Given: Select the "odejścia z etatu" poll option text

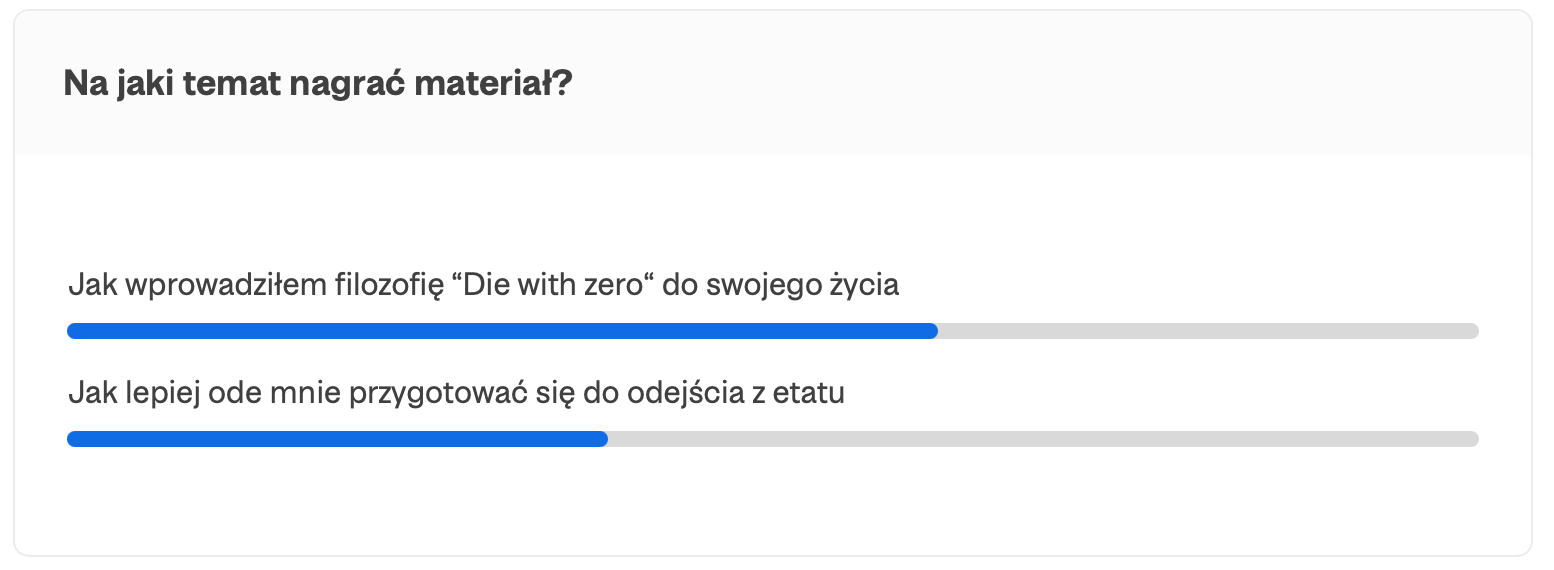Looking at the screenshot, I should [457, 393].
